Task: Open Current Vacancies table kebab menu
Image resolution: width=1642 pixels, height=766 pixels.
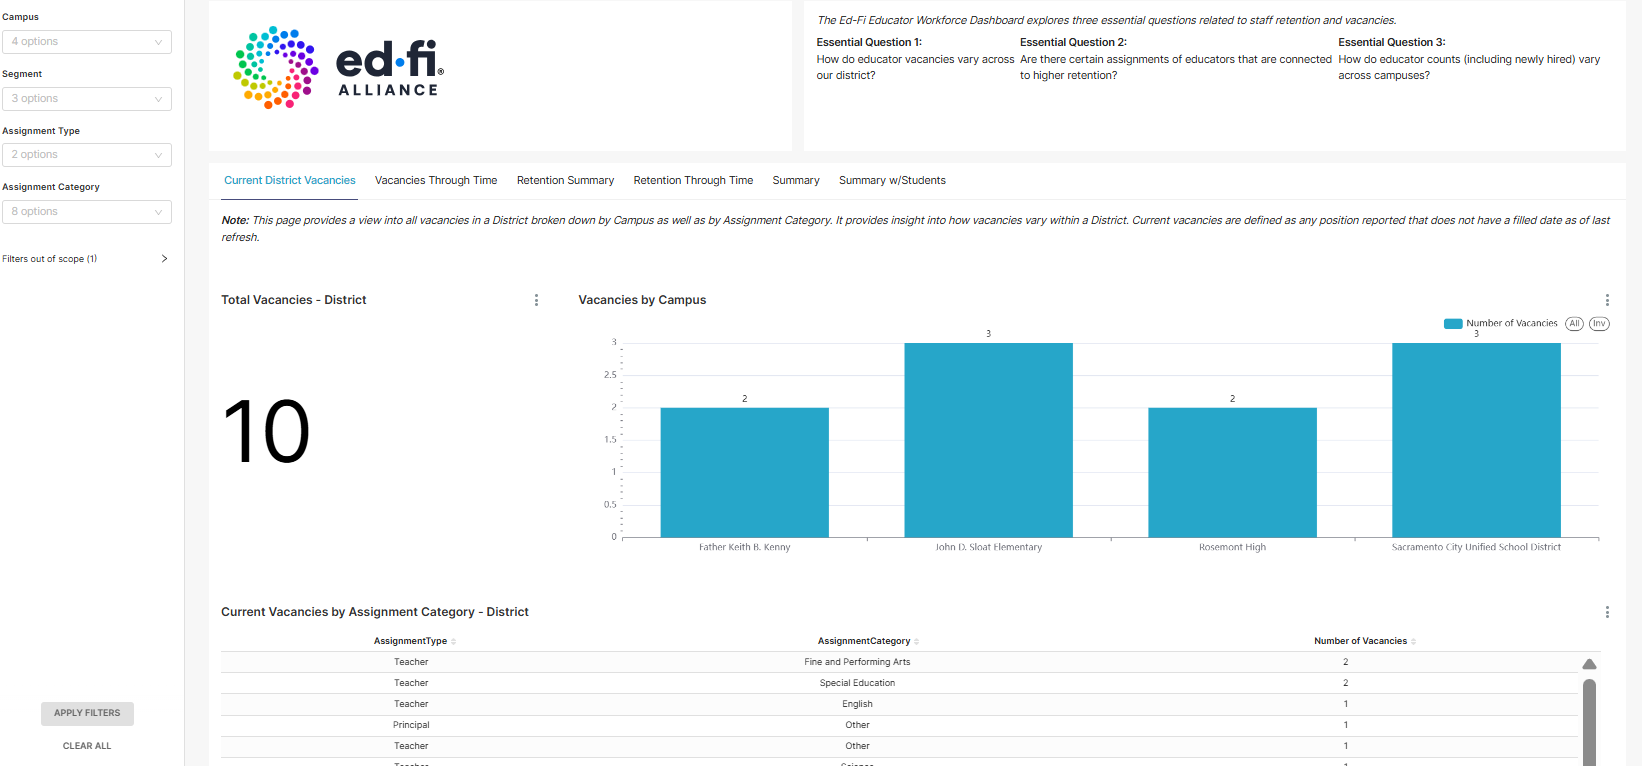Action: (1607, 612)
